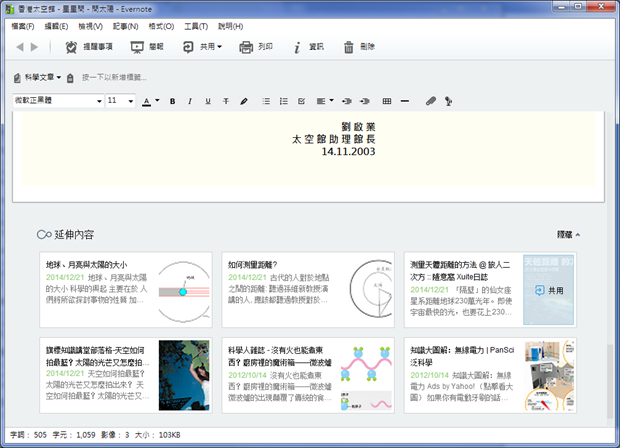Screen dimensions: 620x448
Task: Open the 說明(H) menu
Action: click(231, 26)
